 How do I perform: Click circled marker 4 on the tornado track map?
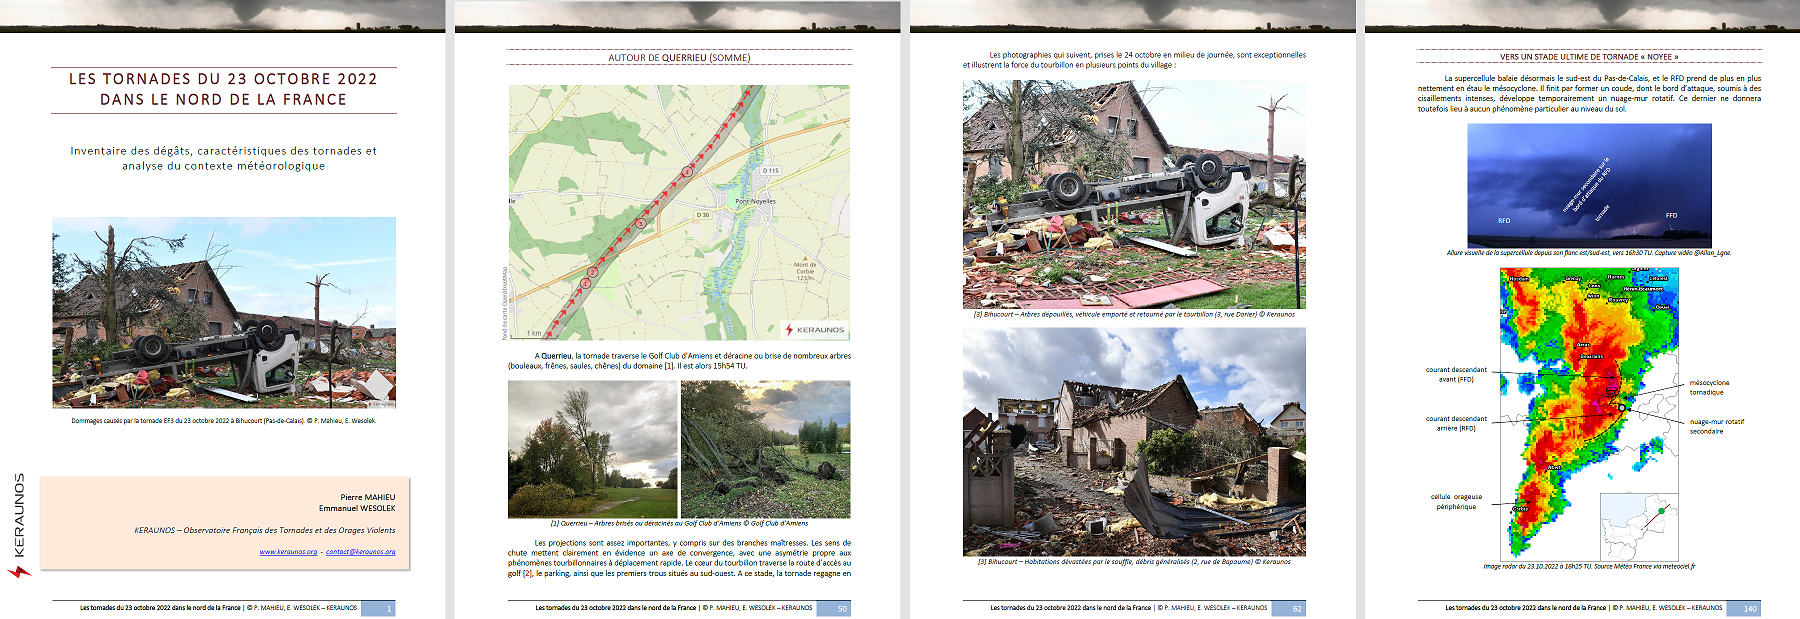(x=687, y=171)
